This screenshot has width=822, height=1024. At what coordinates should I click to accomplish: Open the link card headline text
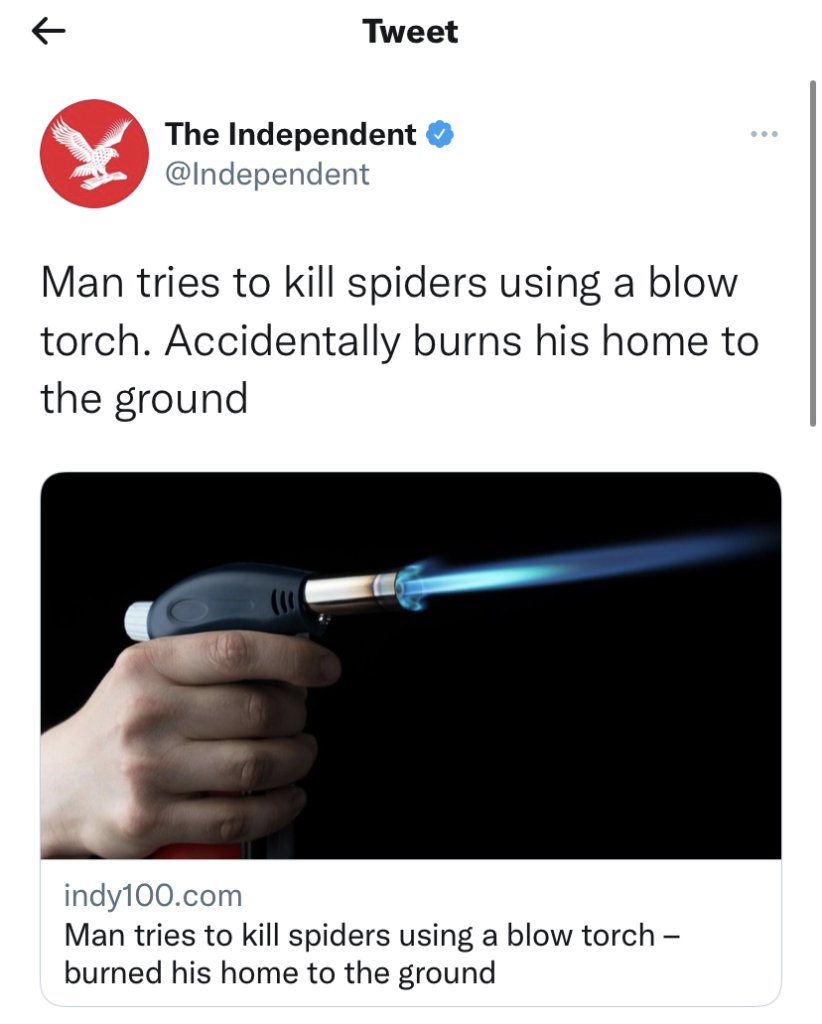[372, 953]
